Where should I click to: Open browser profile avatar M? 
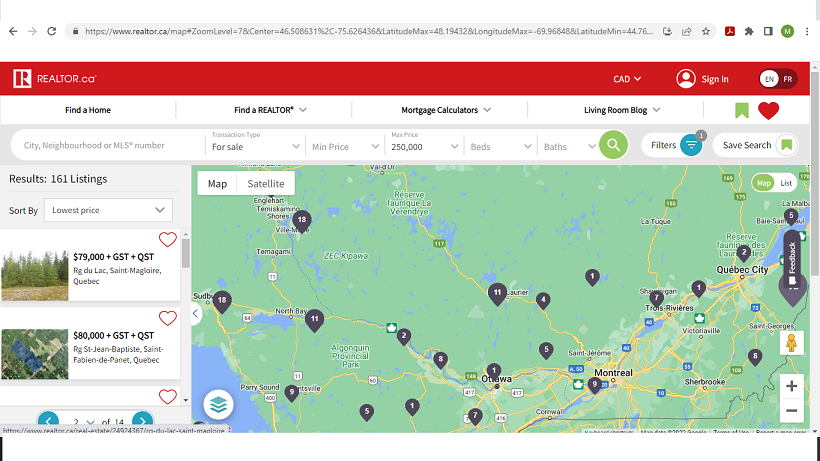click(787, 31)
